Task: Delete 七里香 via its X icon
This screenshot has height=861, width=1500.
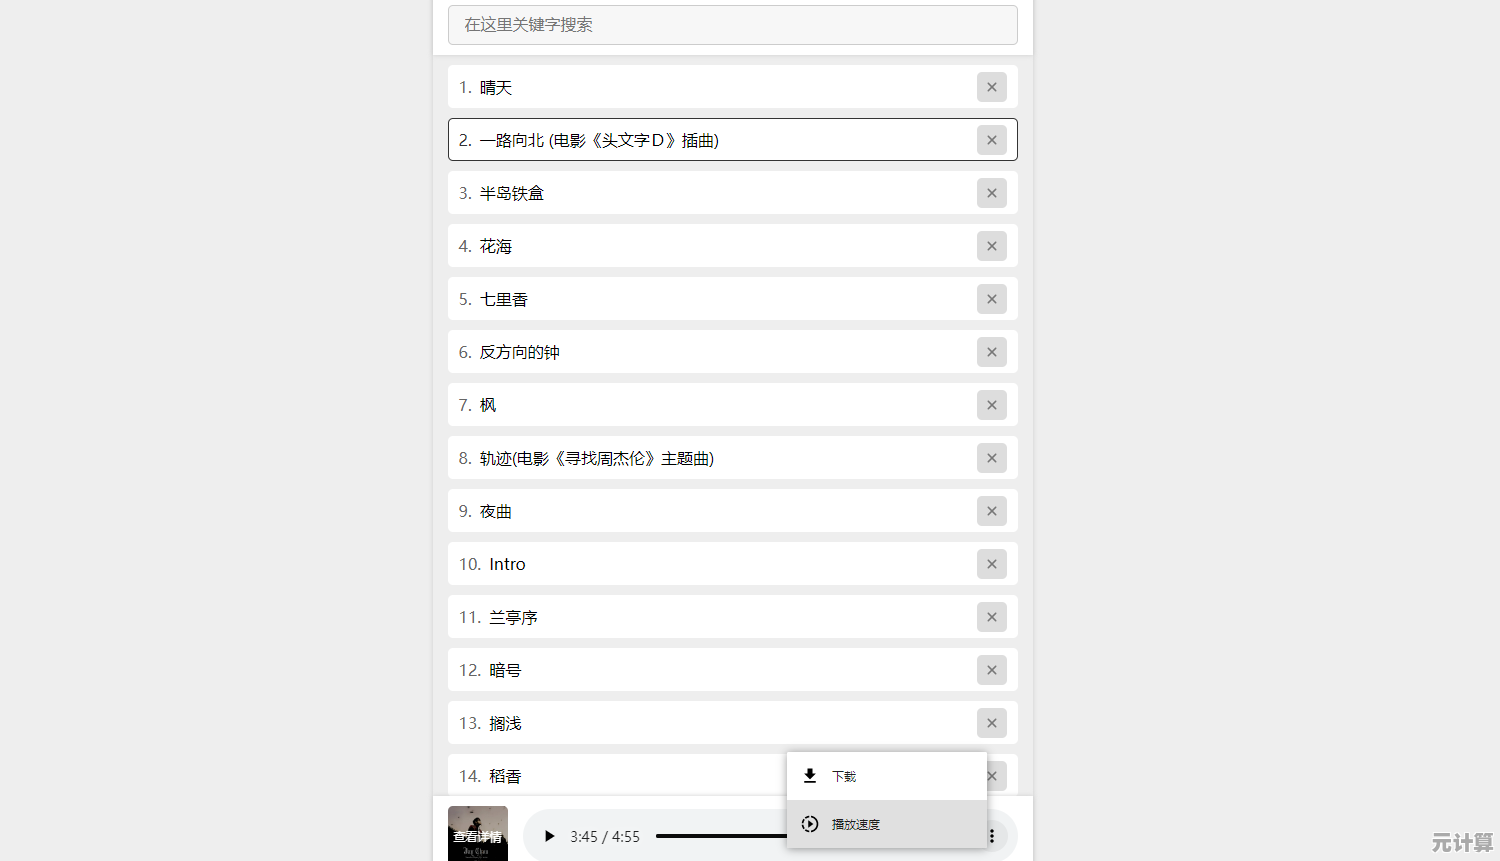Action: click(991, 299)
